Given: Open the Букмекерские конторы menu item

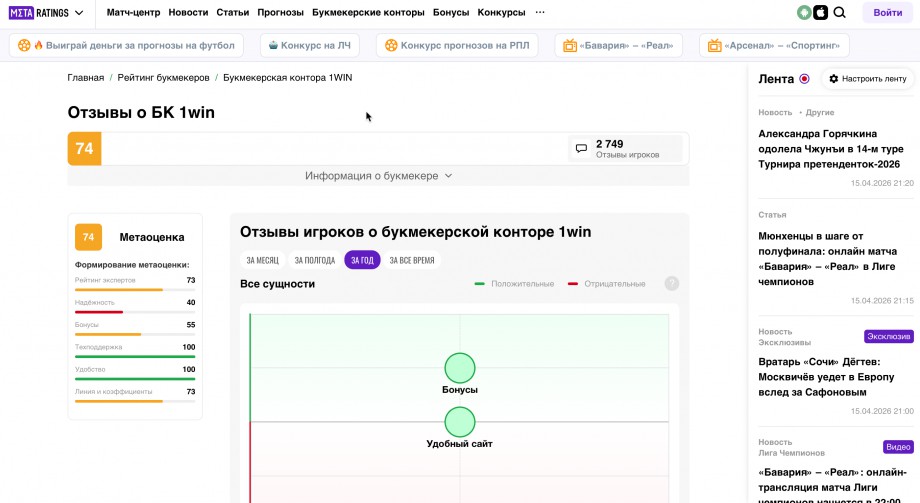Looking at the screenshot, I should click(368, 12).
